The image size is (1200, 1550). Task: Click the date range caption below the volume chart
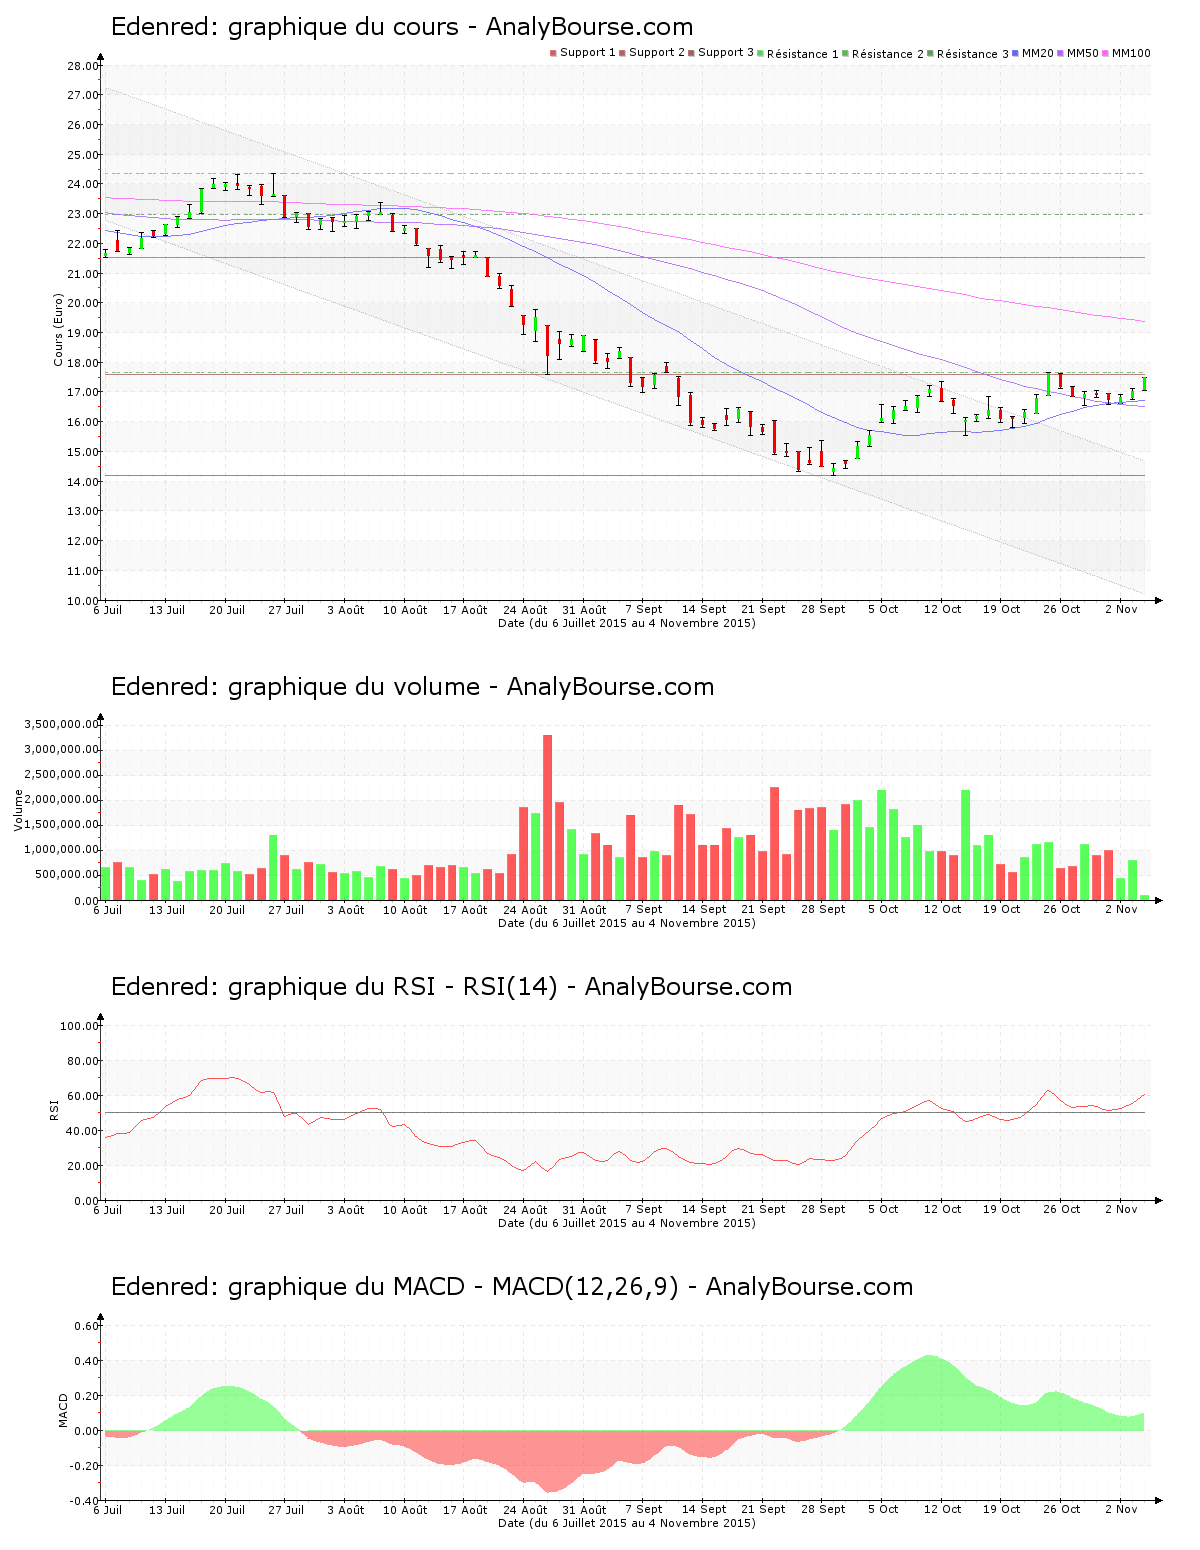(x=627, y=923)
